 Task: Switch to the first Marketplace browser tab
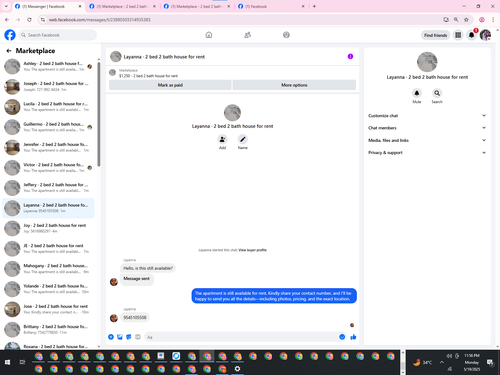point(122,6)
